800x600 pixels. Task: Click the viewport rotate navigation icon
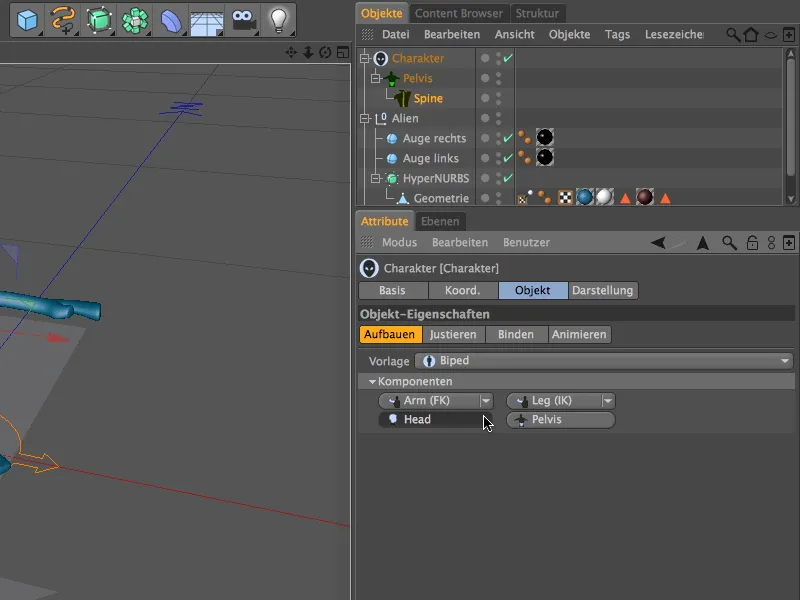pos(325,52)
